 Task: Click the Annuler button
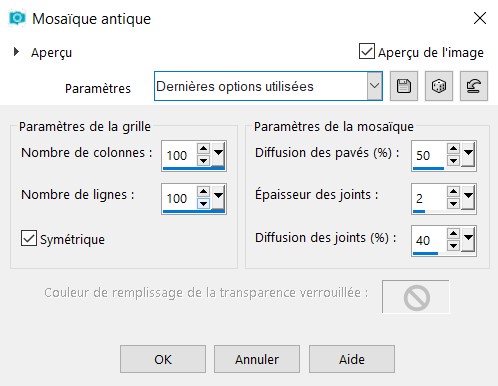click(x=257, y=359)
